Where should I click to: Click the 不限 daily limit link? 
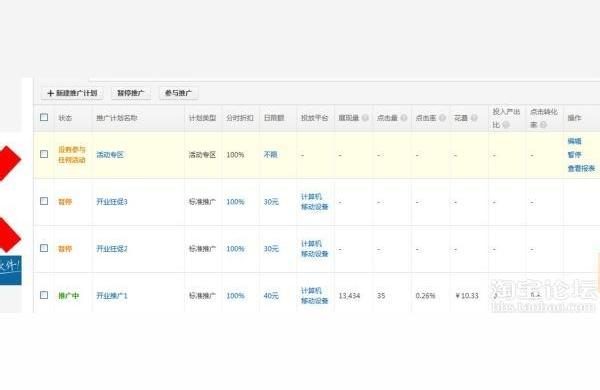271,155
